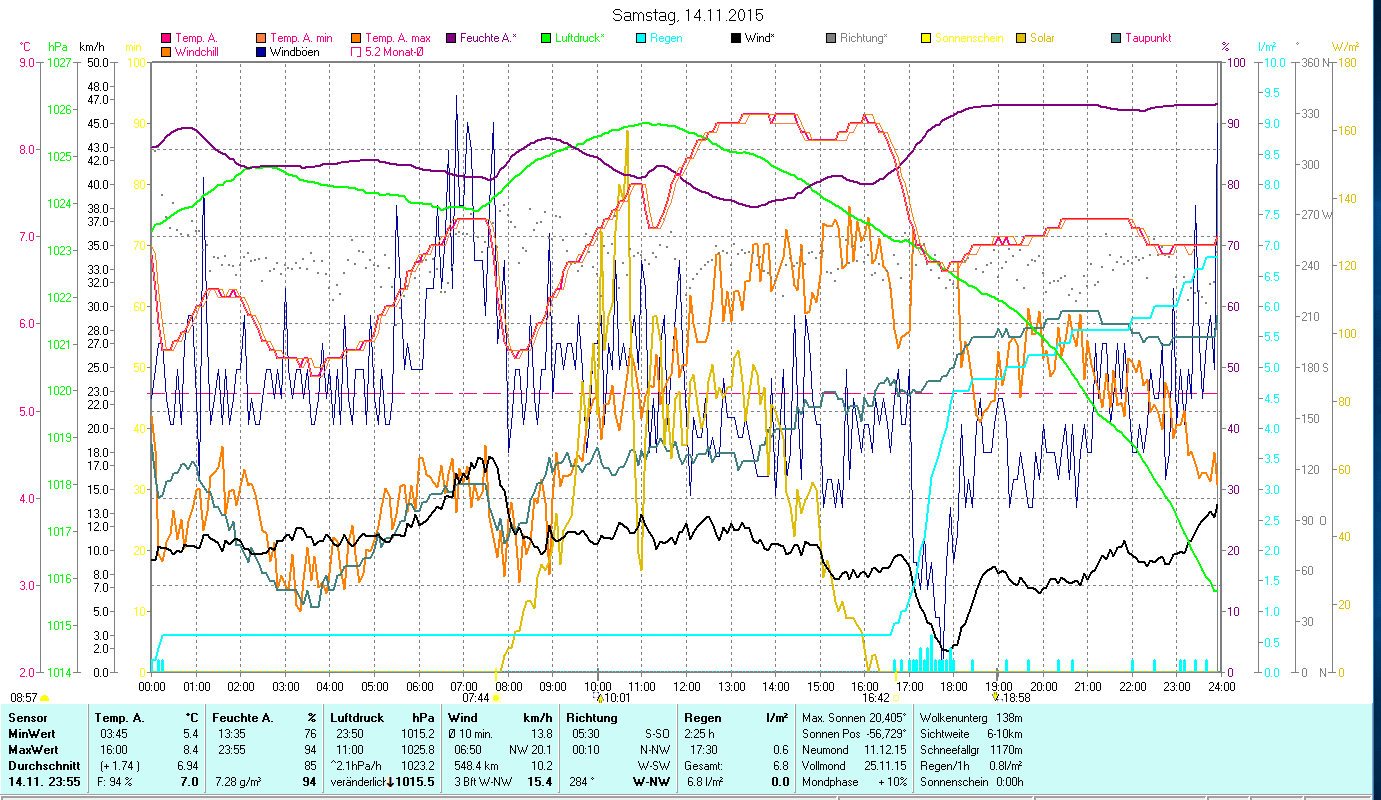Click the Wolkenunterg 138m entry
This screenshot has width=1381, height=800.
pyautogui.click(x=969, y=718)
